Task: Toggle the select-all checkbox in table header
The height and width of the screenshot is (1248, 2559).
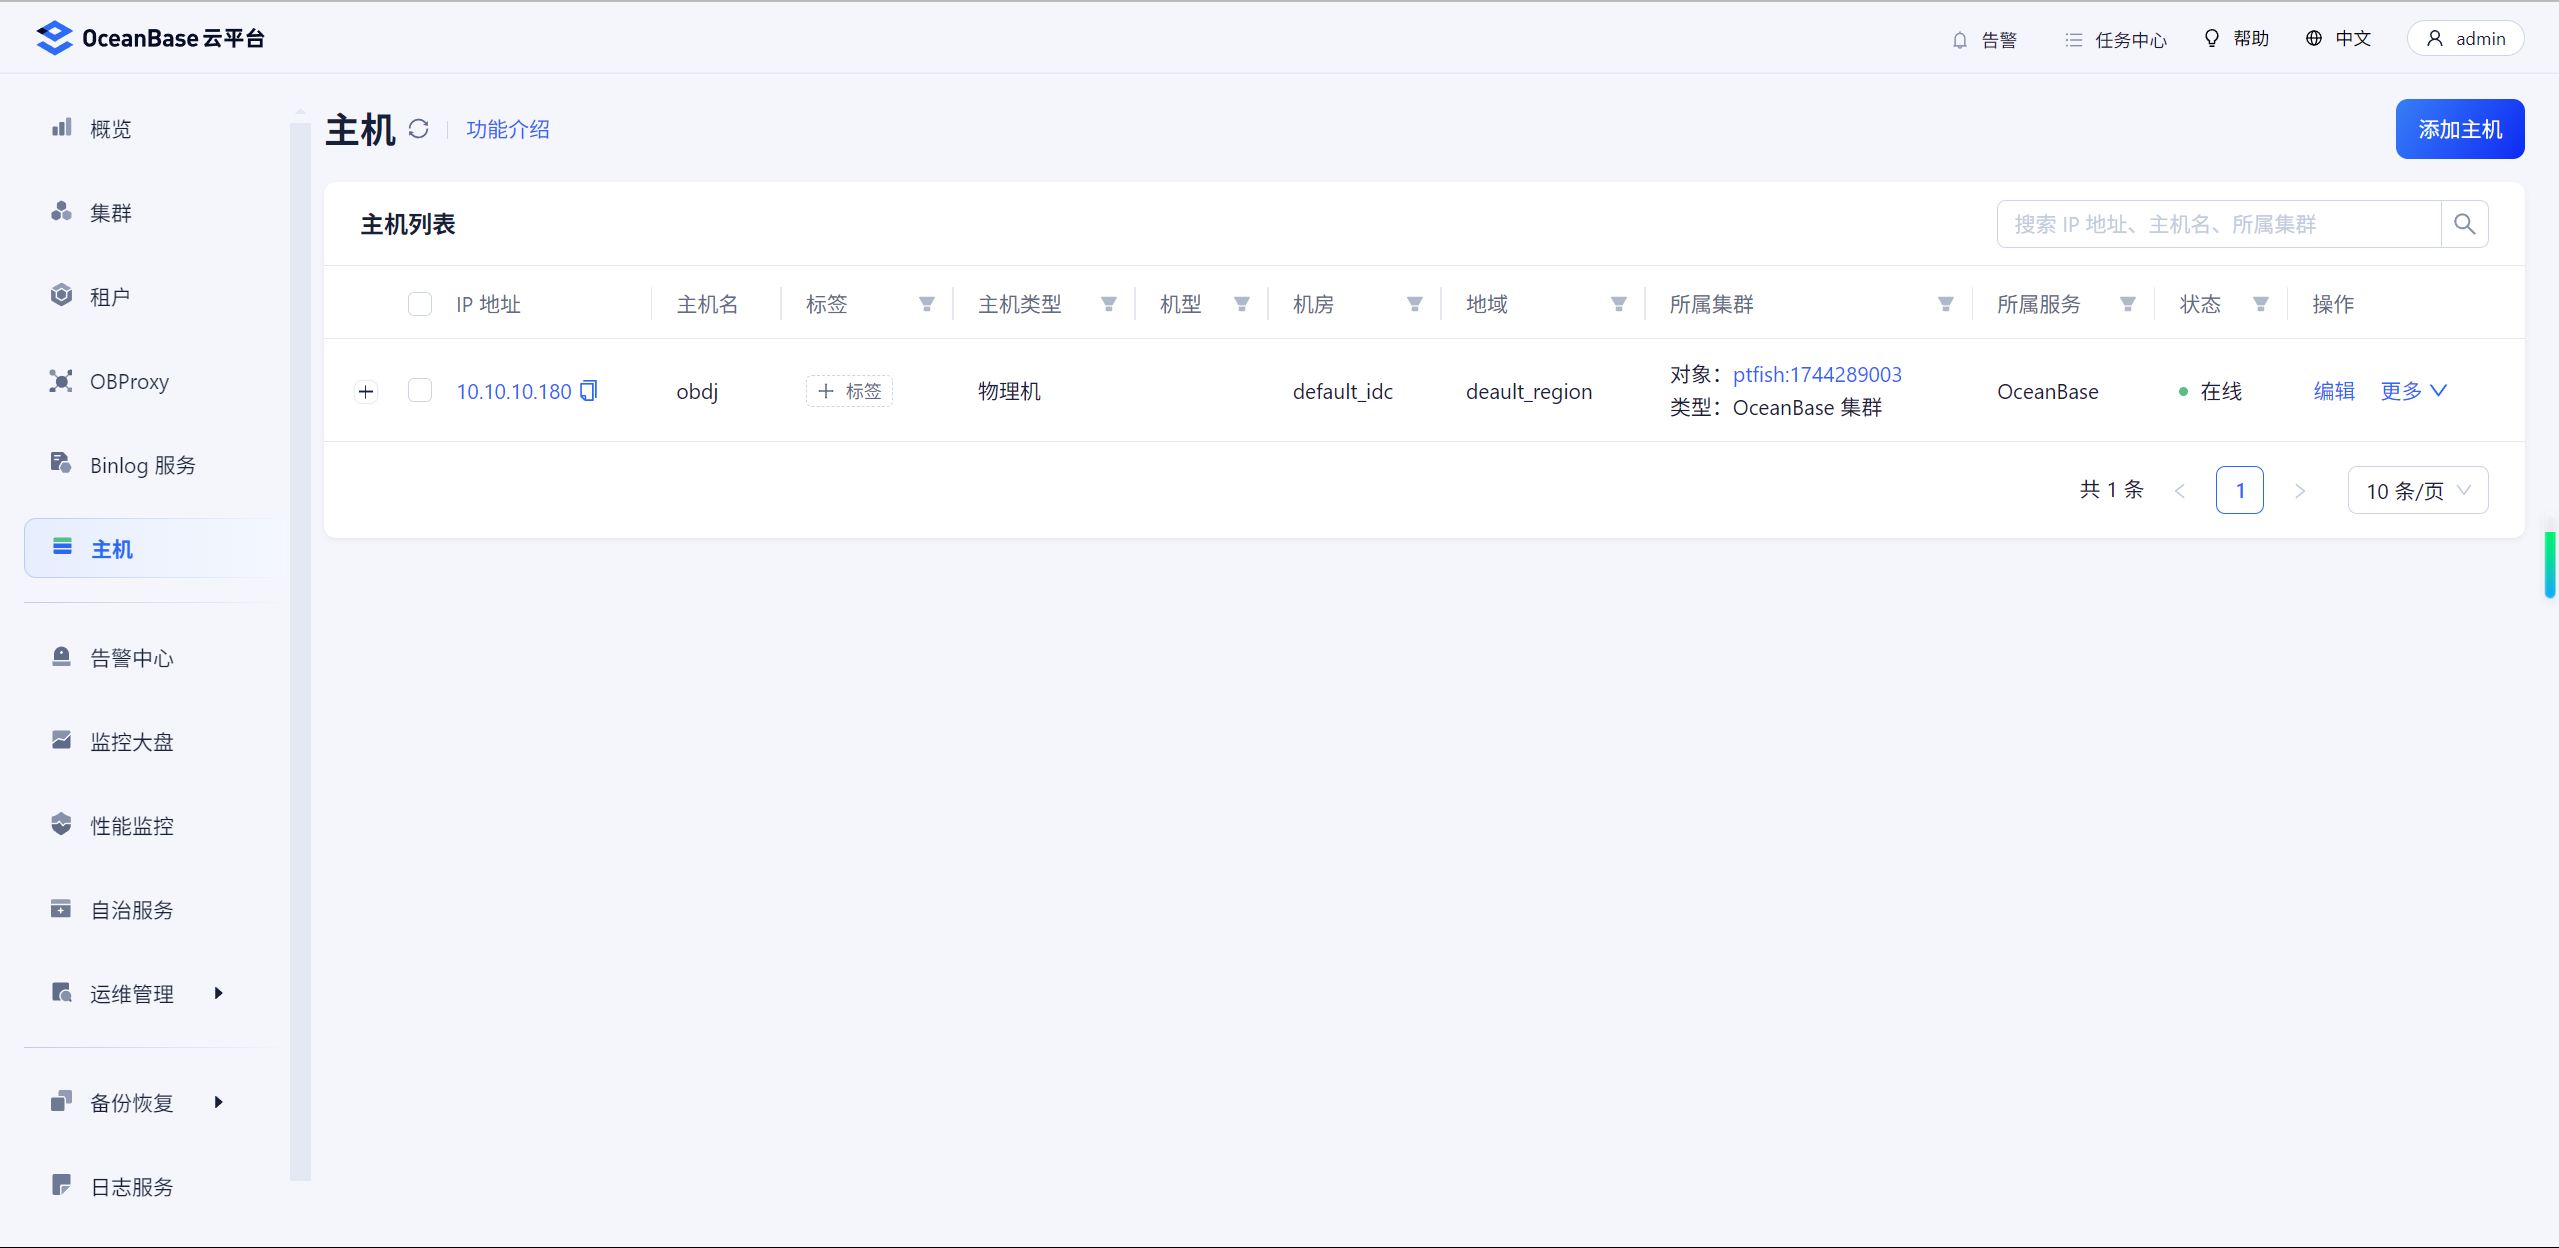Action: click(420, 304)
